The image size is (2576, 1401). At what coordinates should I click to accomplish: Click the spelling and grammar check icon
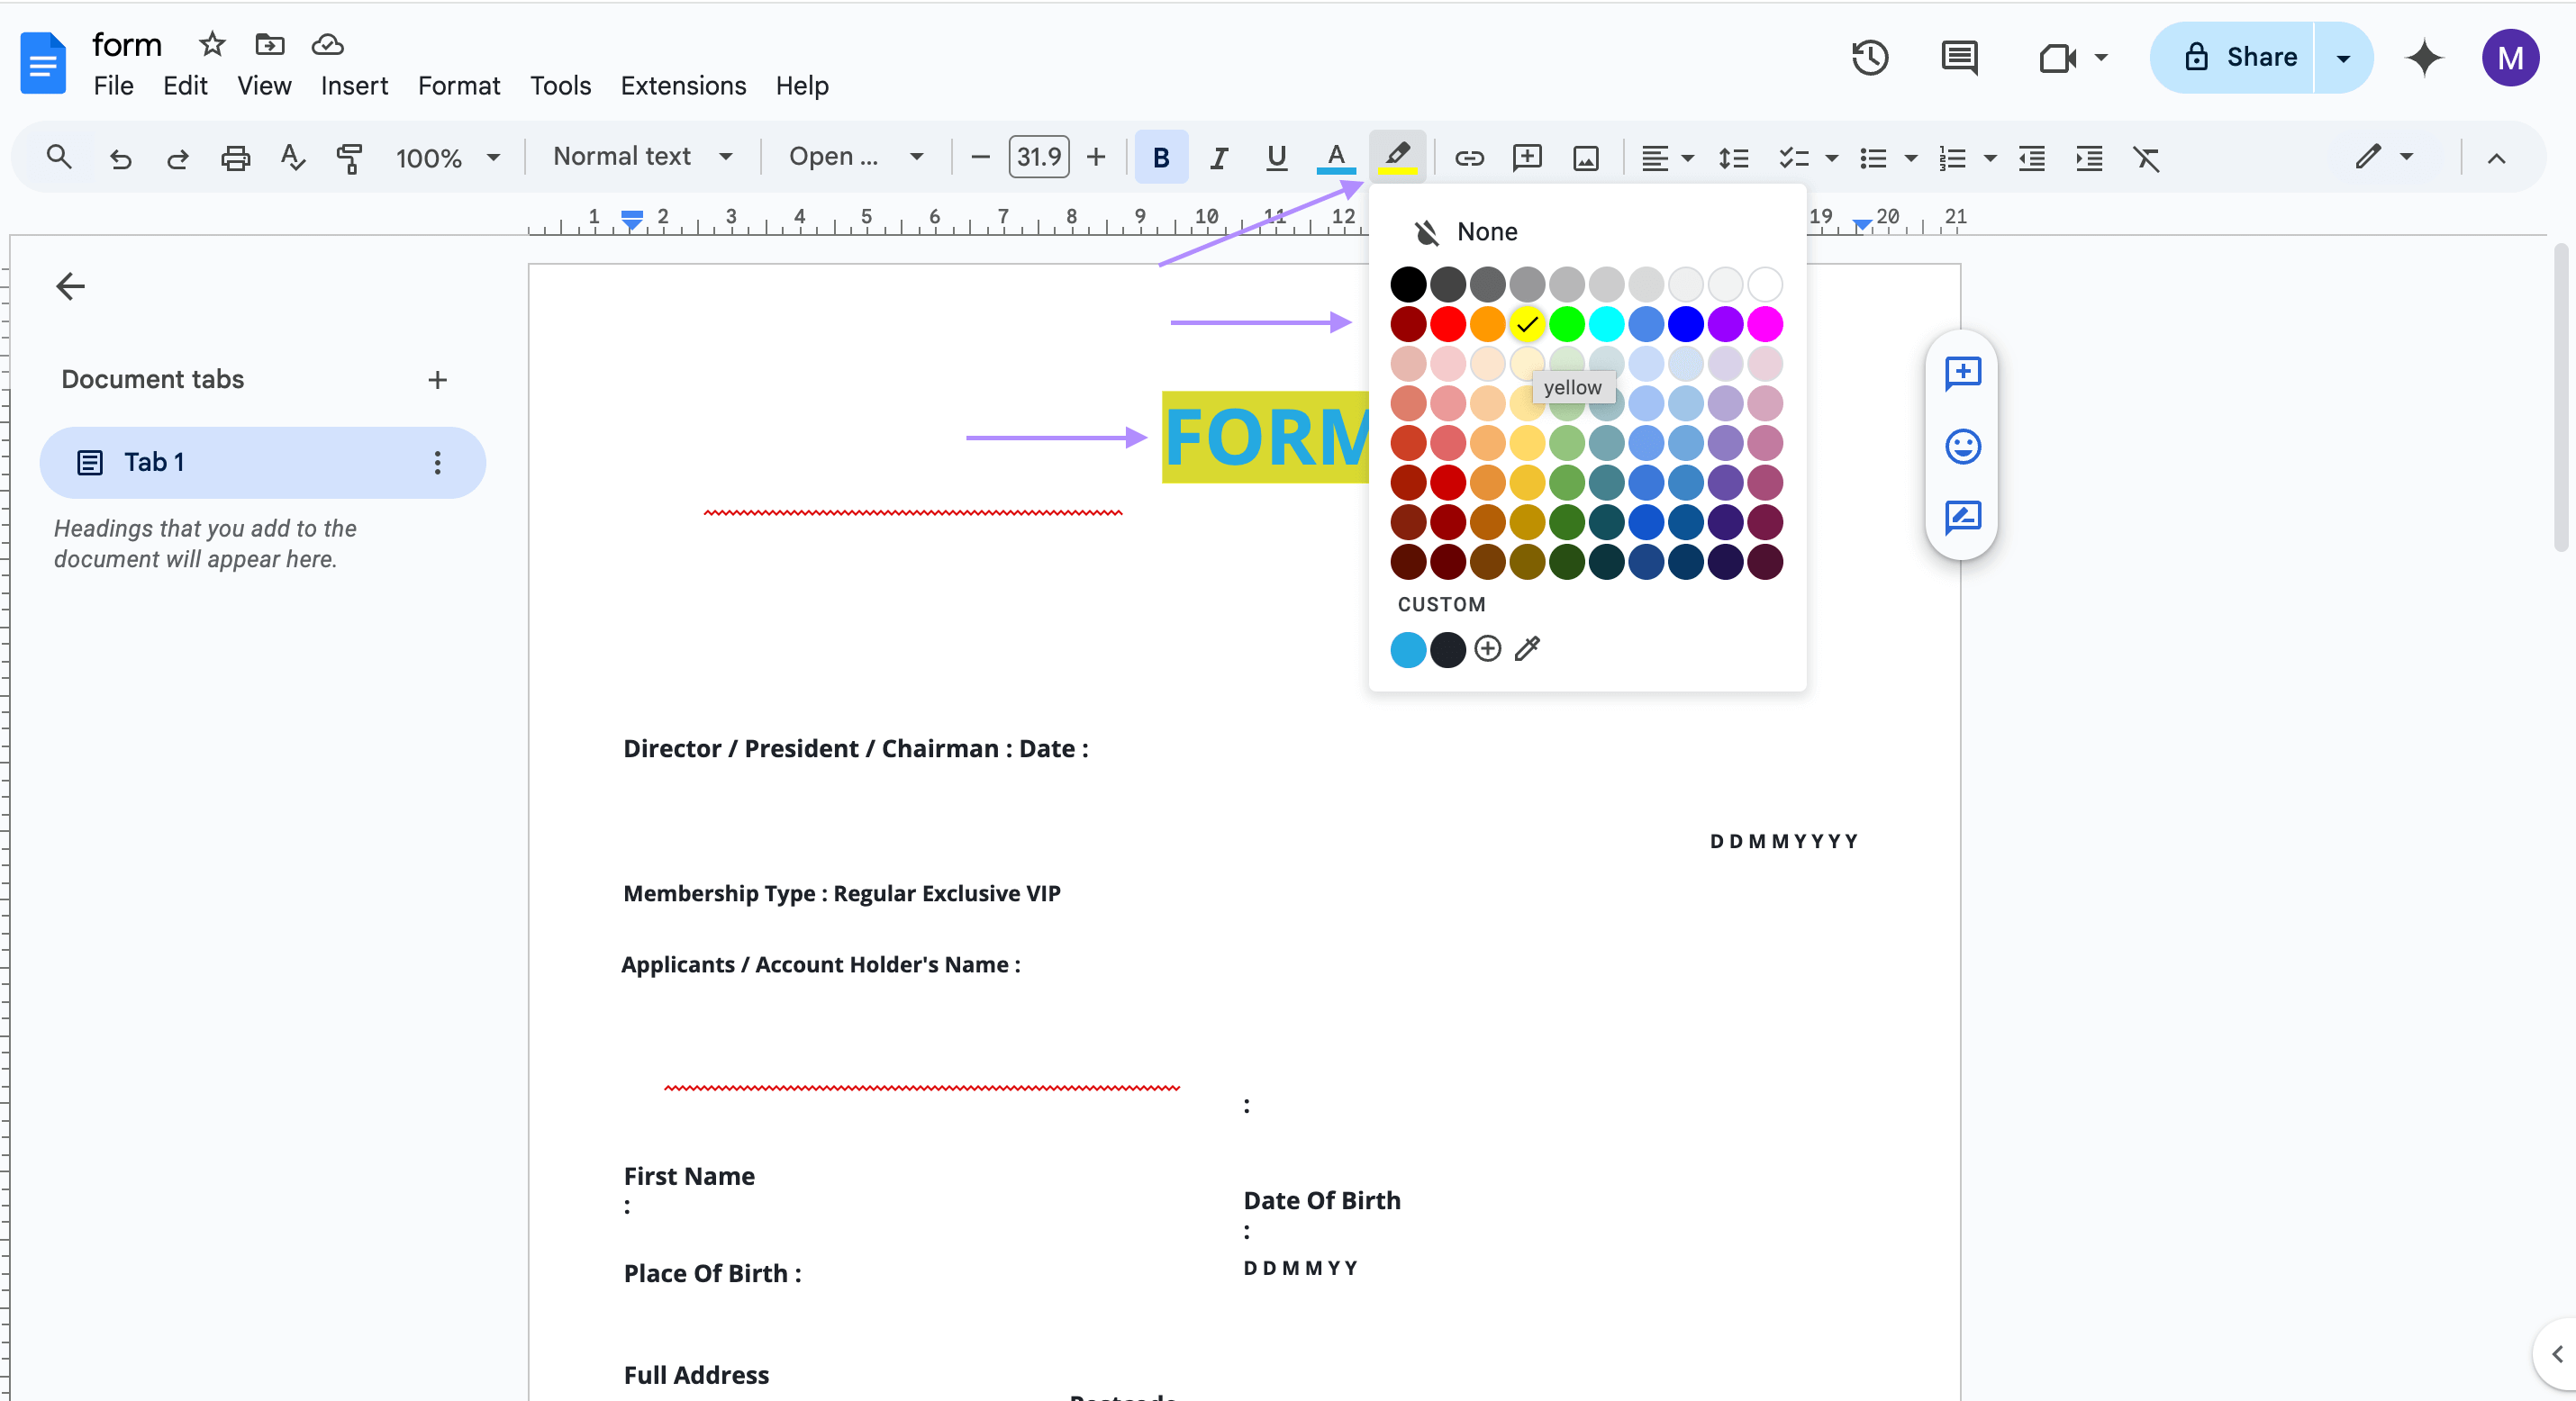click(x=292, y=158)
